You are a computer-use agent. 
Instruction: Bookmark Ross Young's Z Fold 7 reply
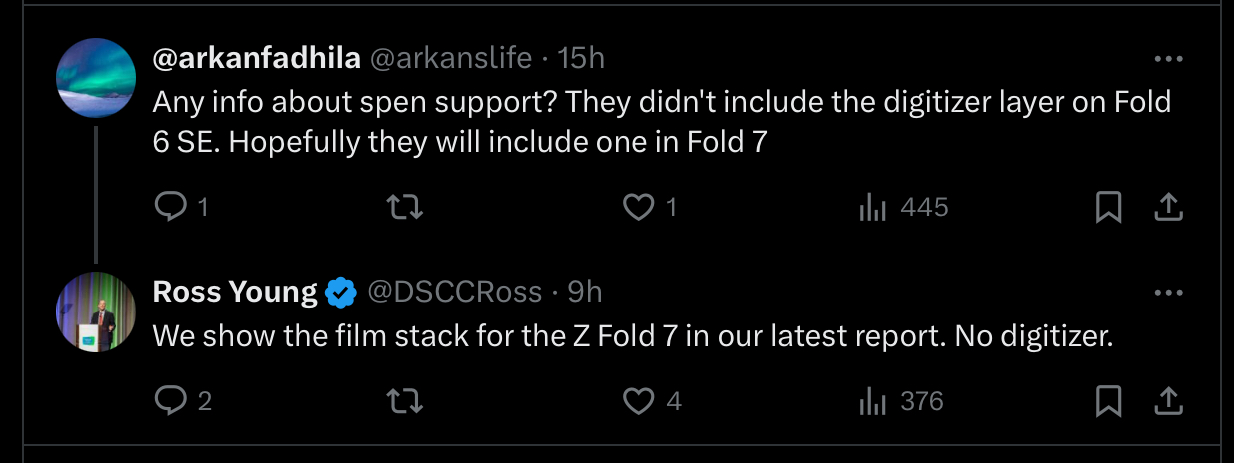tap(1108, 401)
